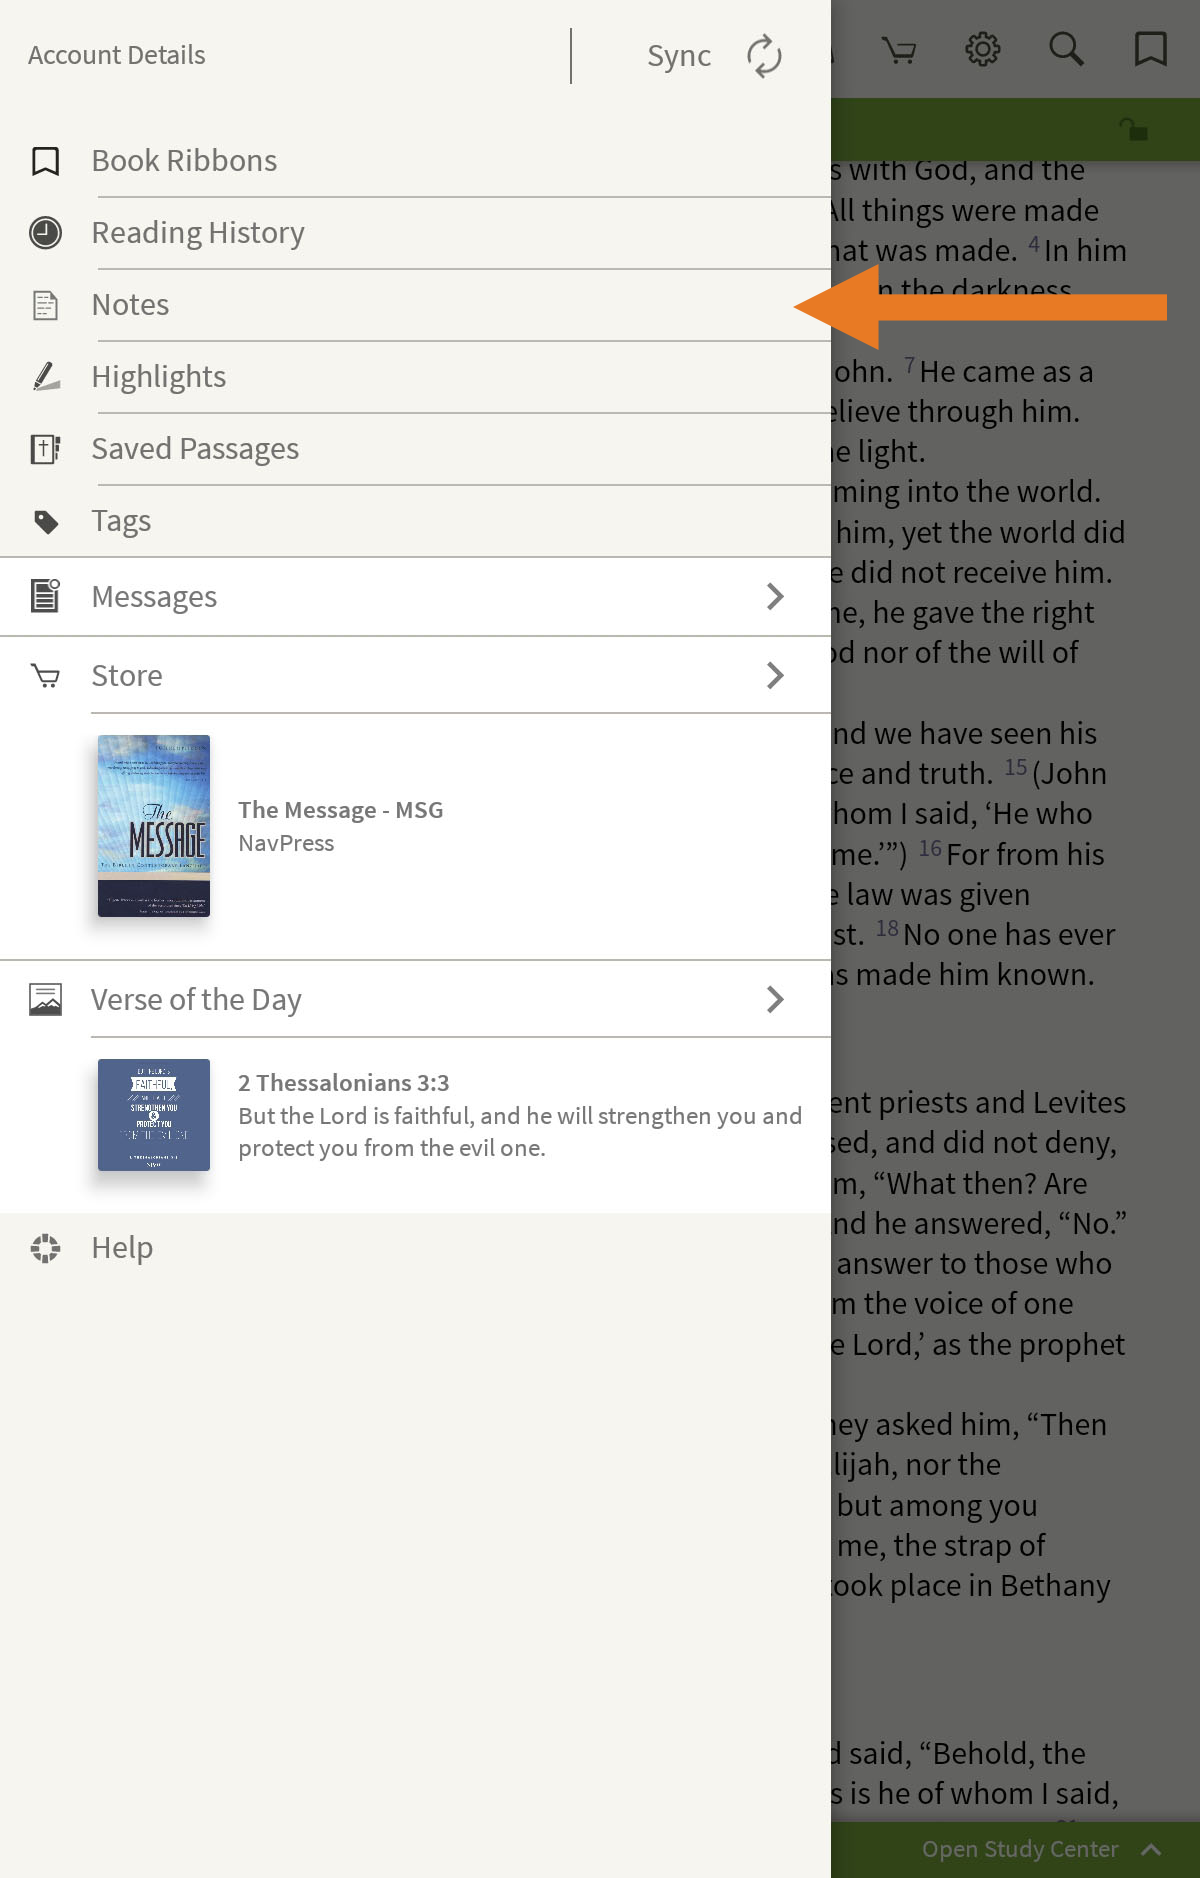Screen dimensions: 1200x1878
Task: Select the Notes document icon
Action: tap(45, 305)
